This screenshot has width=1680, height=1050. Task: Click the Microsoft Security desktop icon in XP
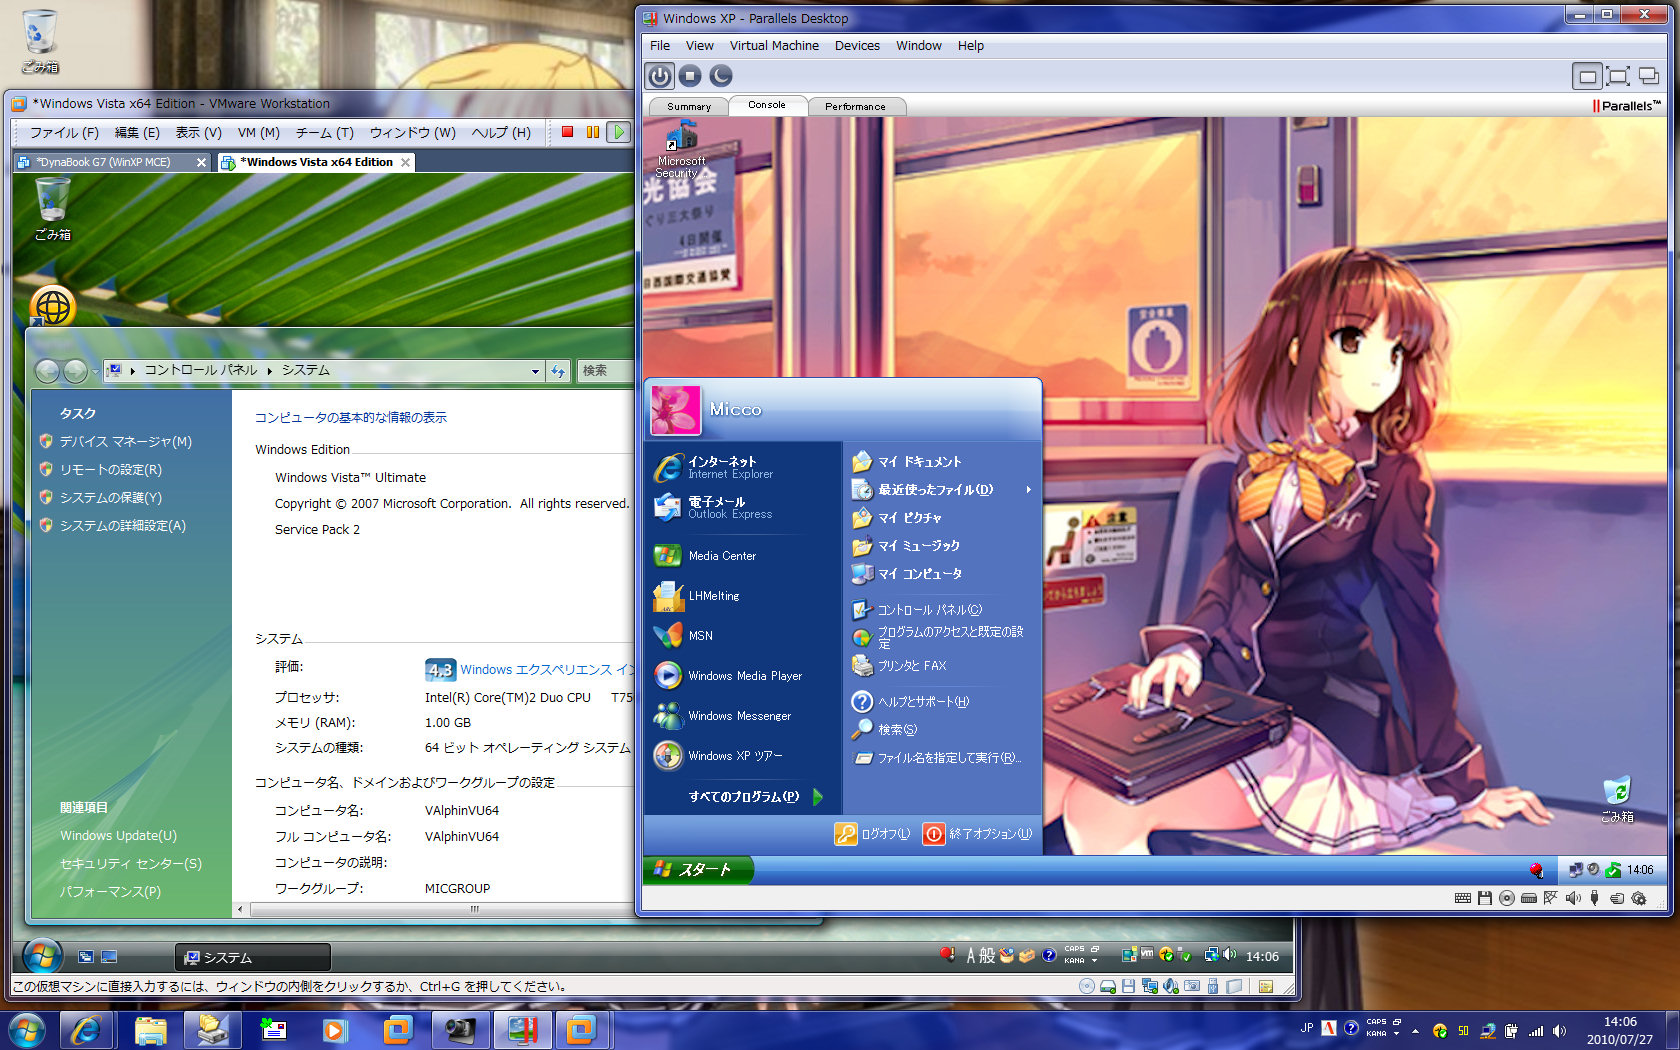point(681,151)
